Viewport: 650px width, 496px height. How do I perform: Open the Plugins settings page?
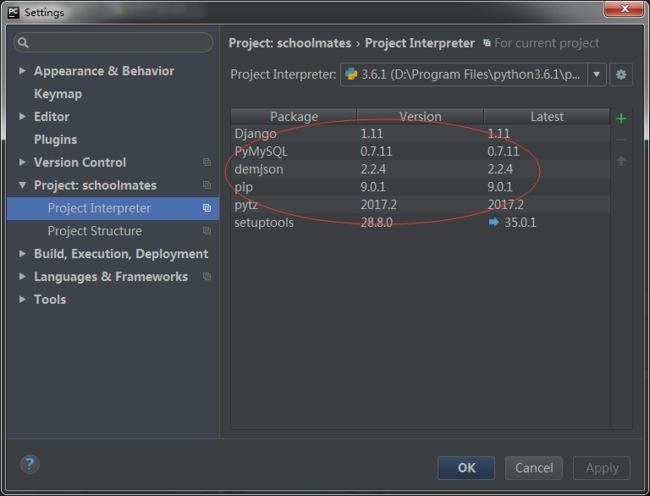(x=56, y=140)
